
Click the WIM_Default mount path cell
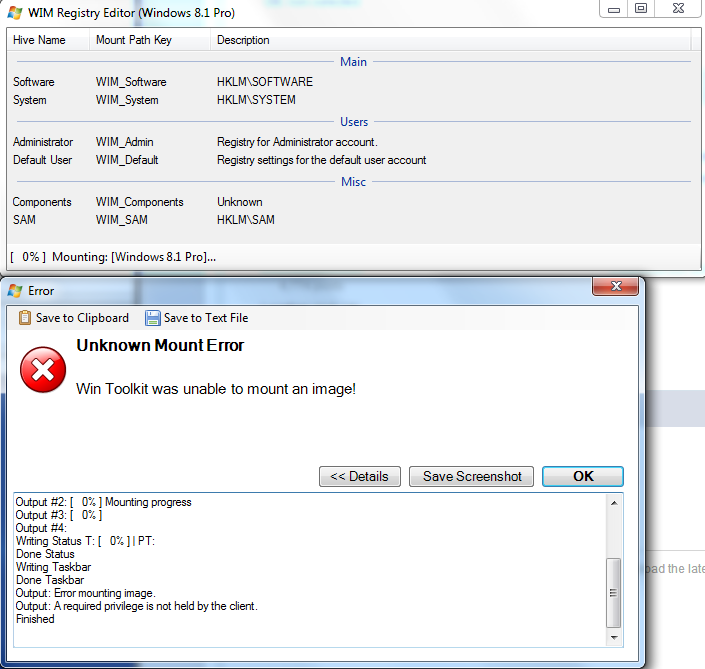coord(127,160)
